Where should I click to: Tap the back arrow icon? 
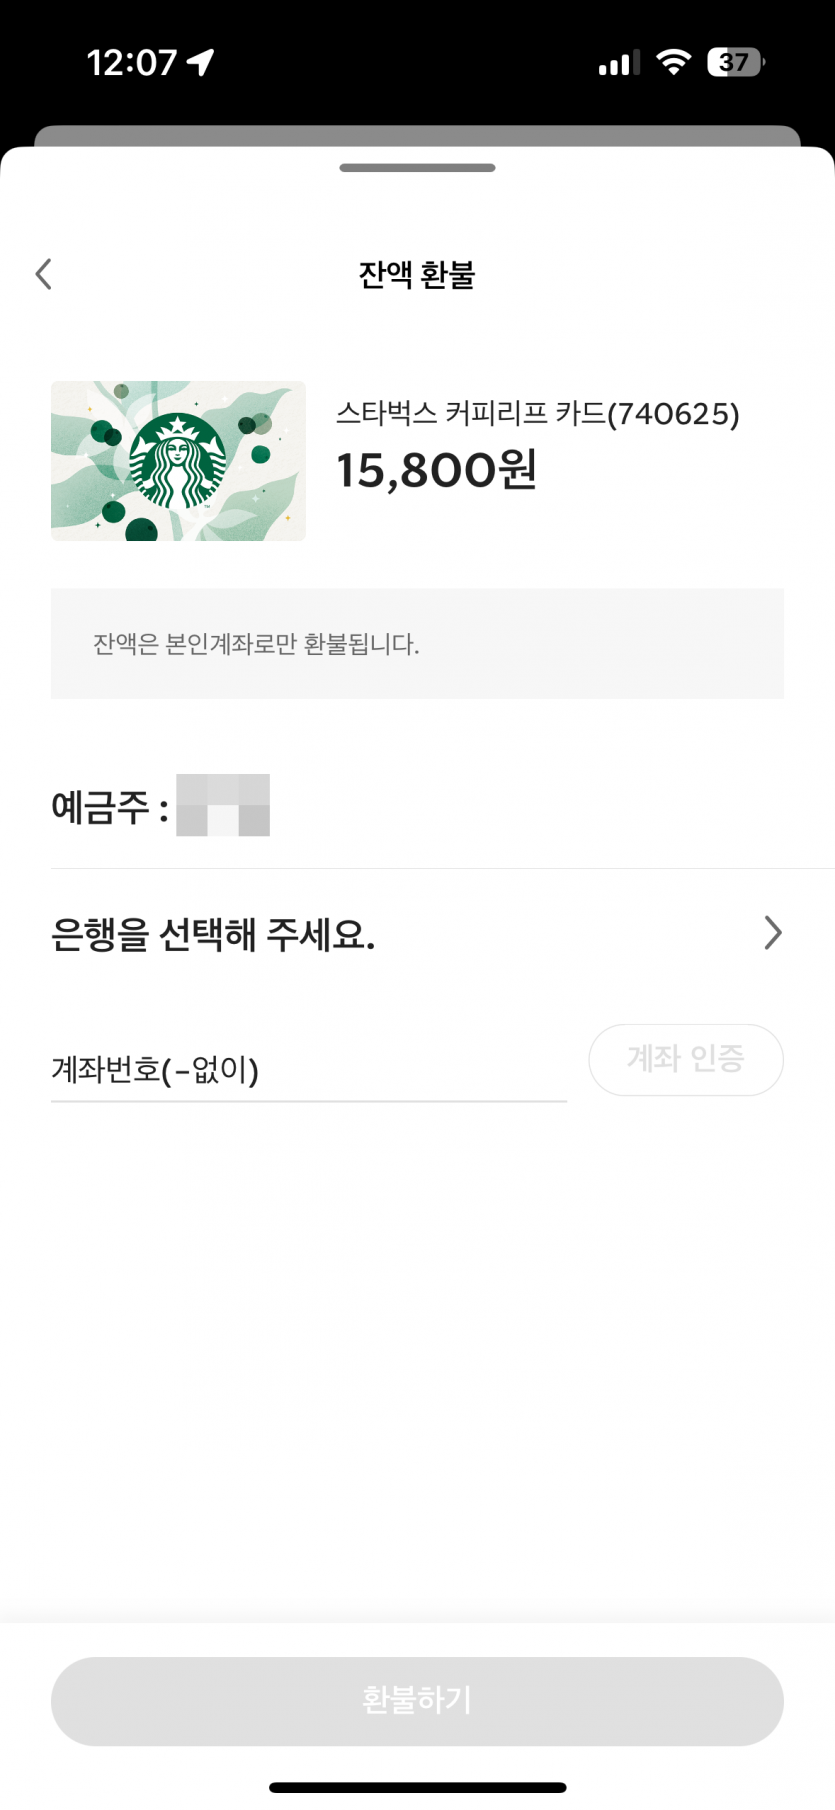click(x=43, y=274)
